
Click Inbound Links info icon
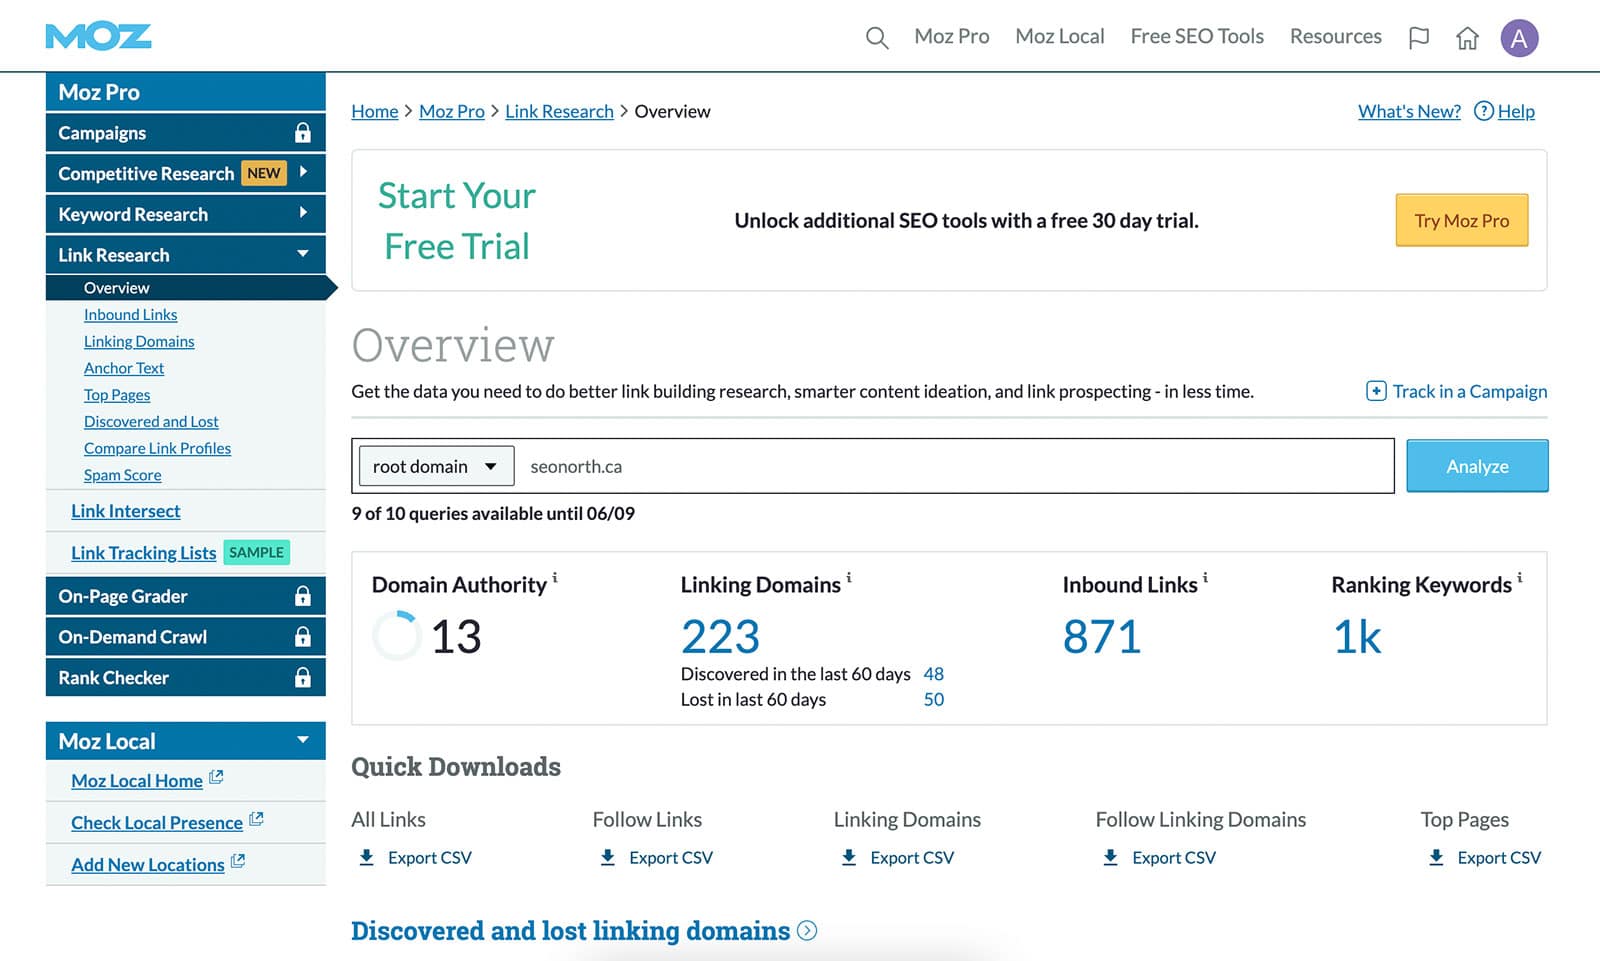point(1205,578)
